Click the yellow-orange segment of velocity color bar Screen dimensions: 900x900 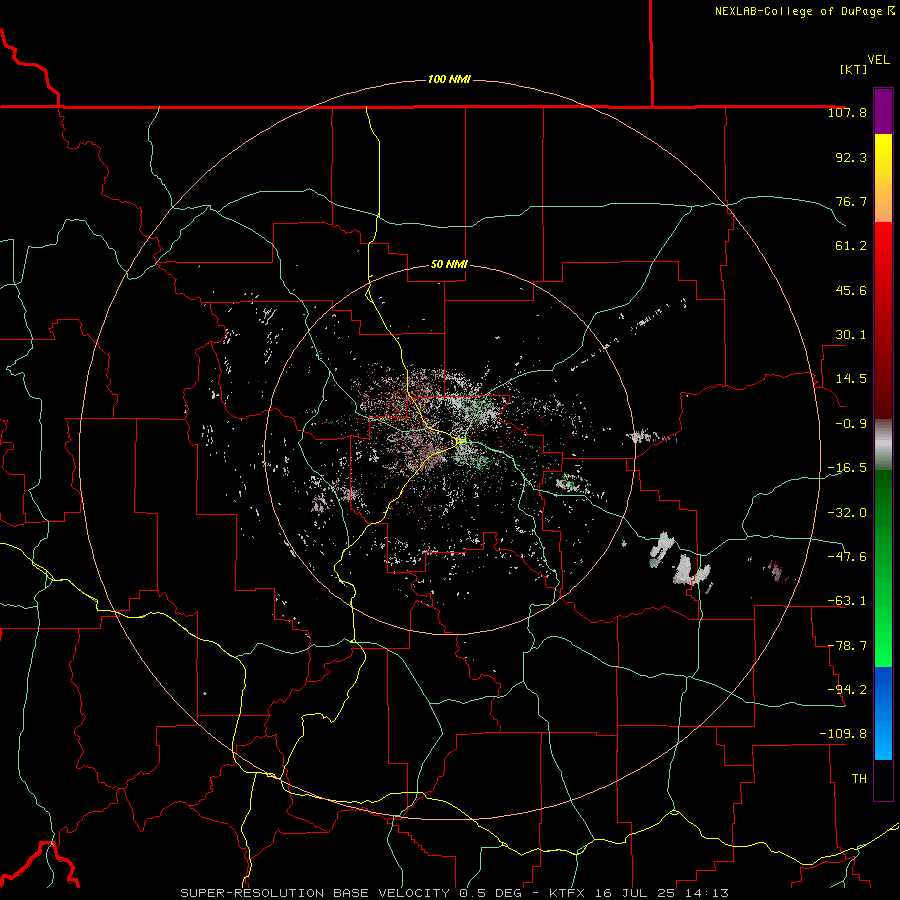click(883, 178)
